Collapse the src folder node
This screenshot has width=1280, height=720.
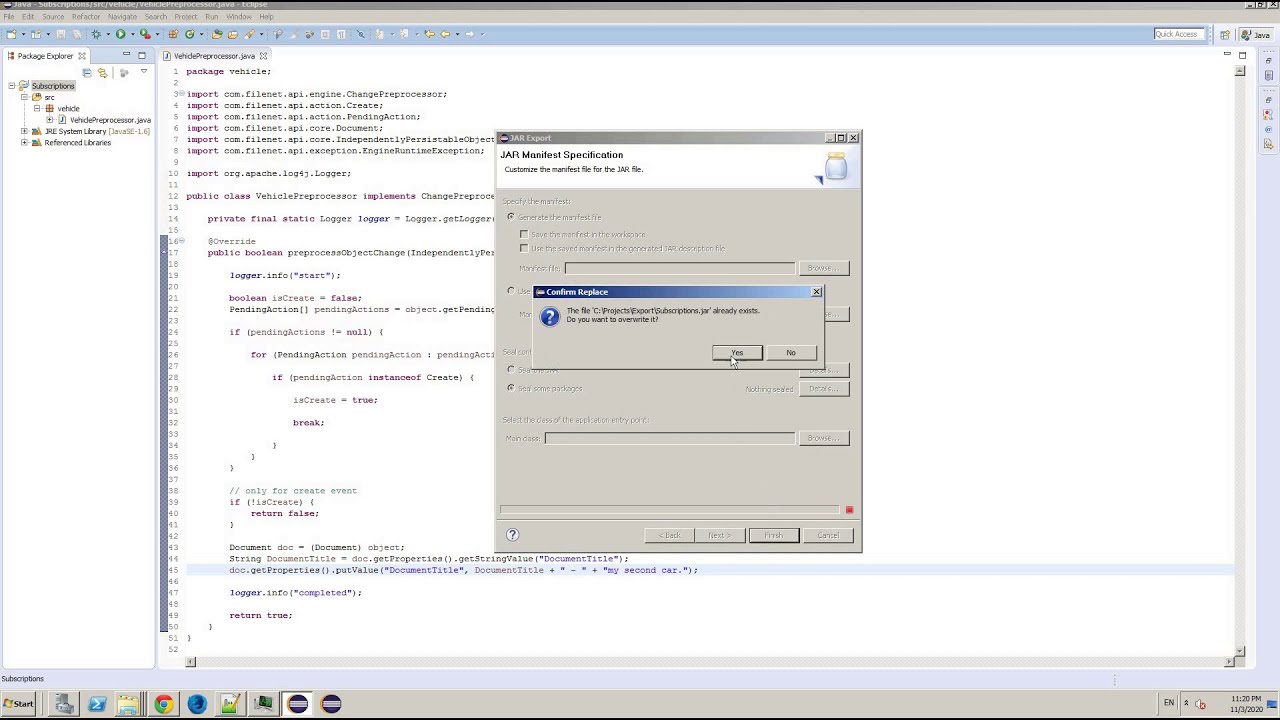pos(24,97)
